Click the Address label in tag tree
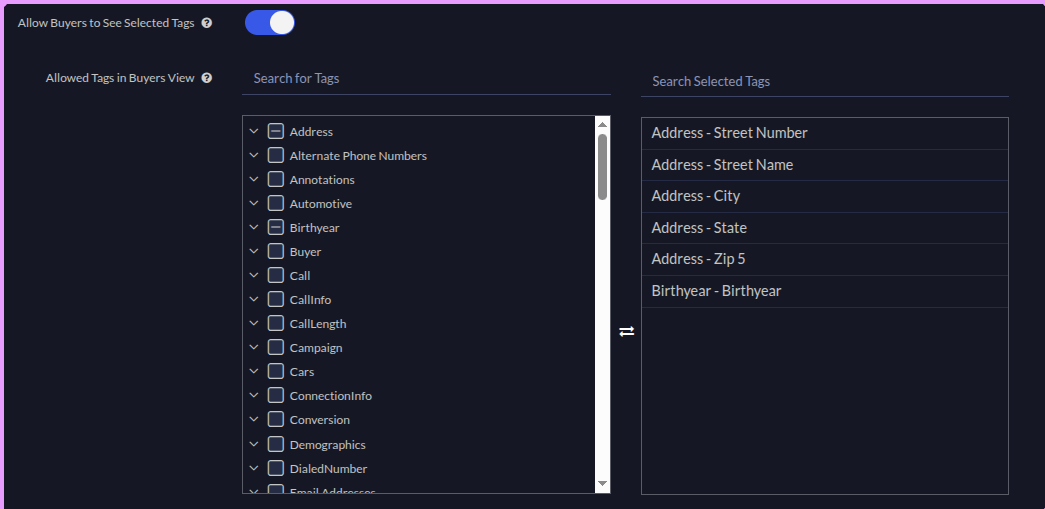Viewport: 1045px width, 509px height. point(311,132)
